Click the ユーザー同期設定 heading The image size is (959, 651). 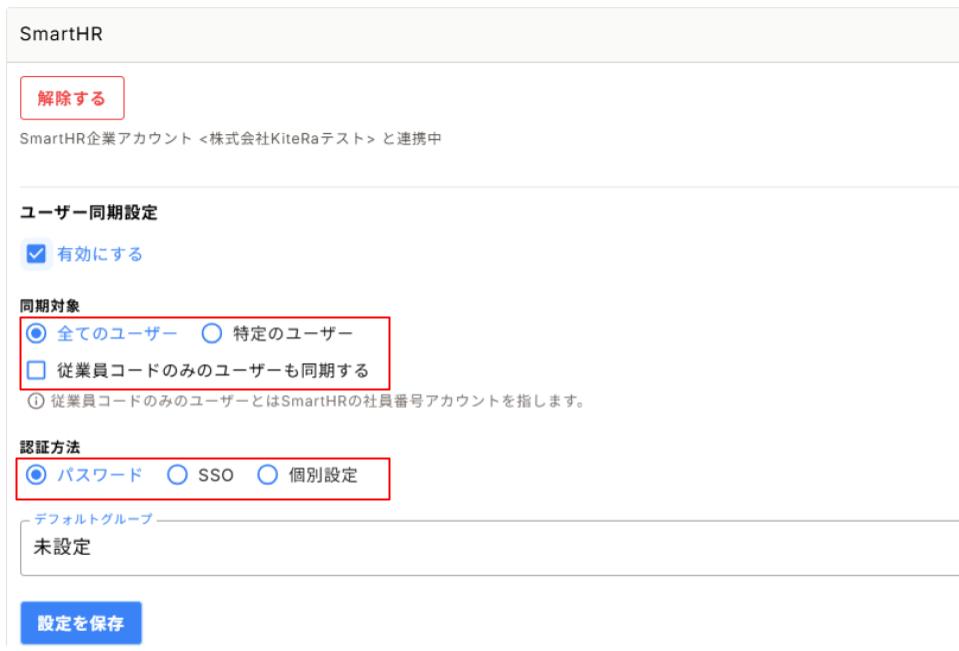[89, 212]
